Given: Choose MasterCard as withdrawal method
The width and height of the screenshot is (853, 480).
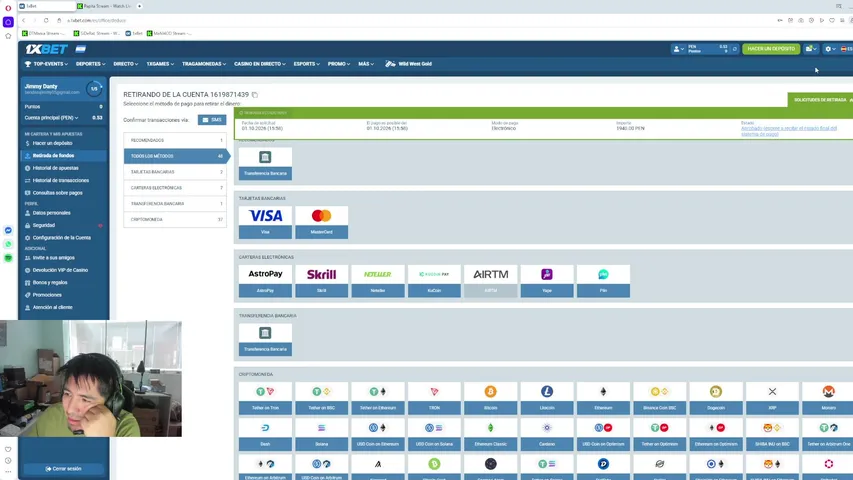Looking at the screenshot, I should click(x=322, y=222).
